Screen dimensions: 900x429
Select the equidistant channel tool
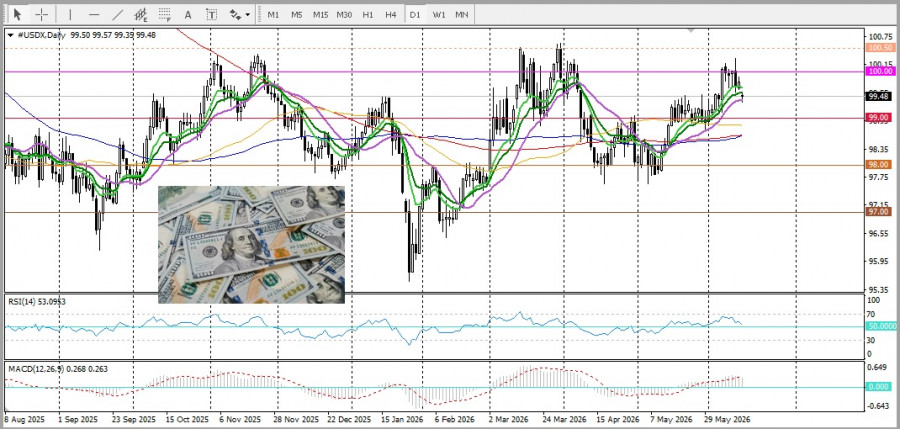(x=141, y=14)
